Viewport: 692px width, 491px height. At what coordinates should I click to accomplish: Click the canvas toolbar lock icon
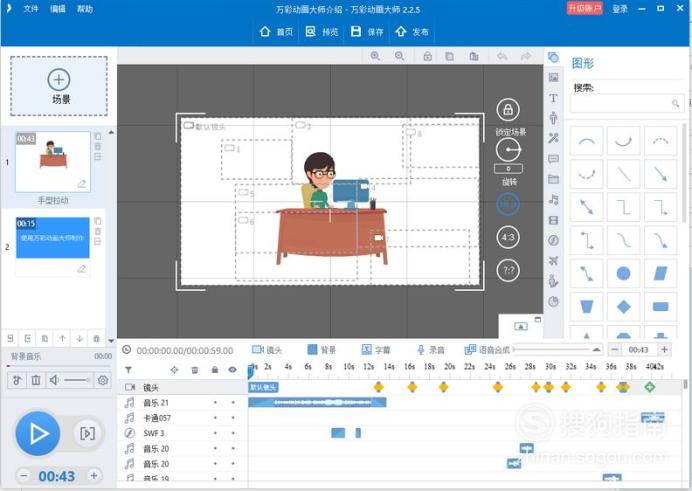[428, 56]
